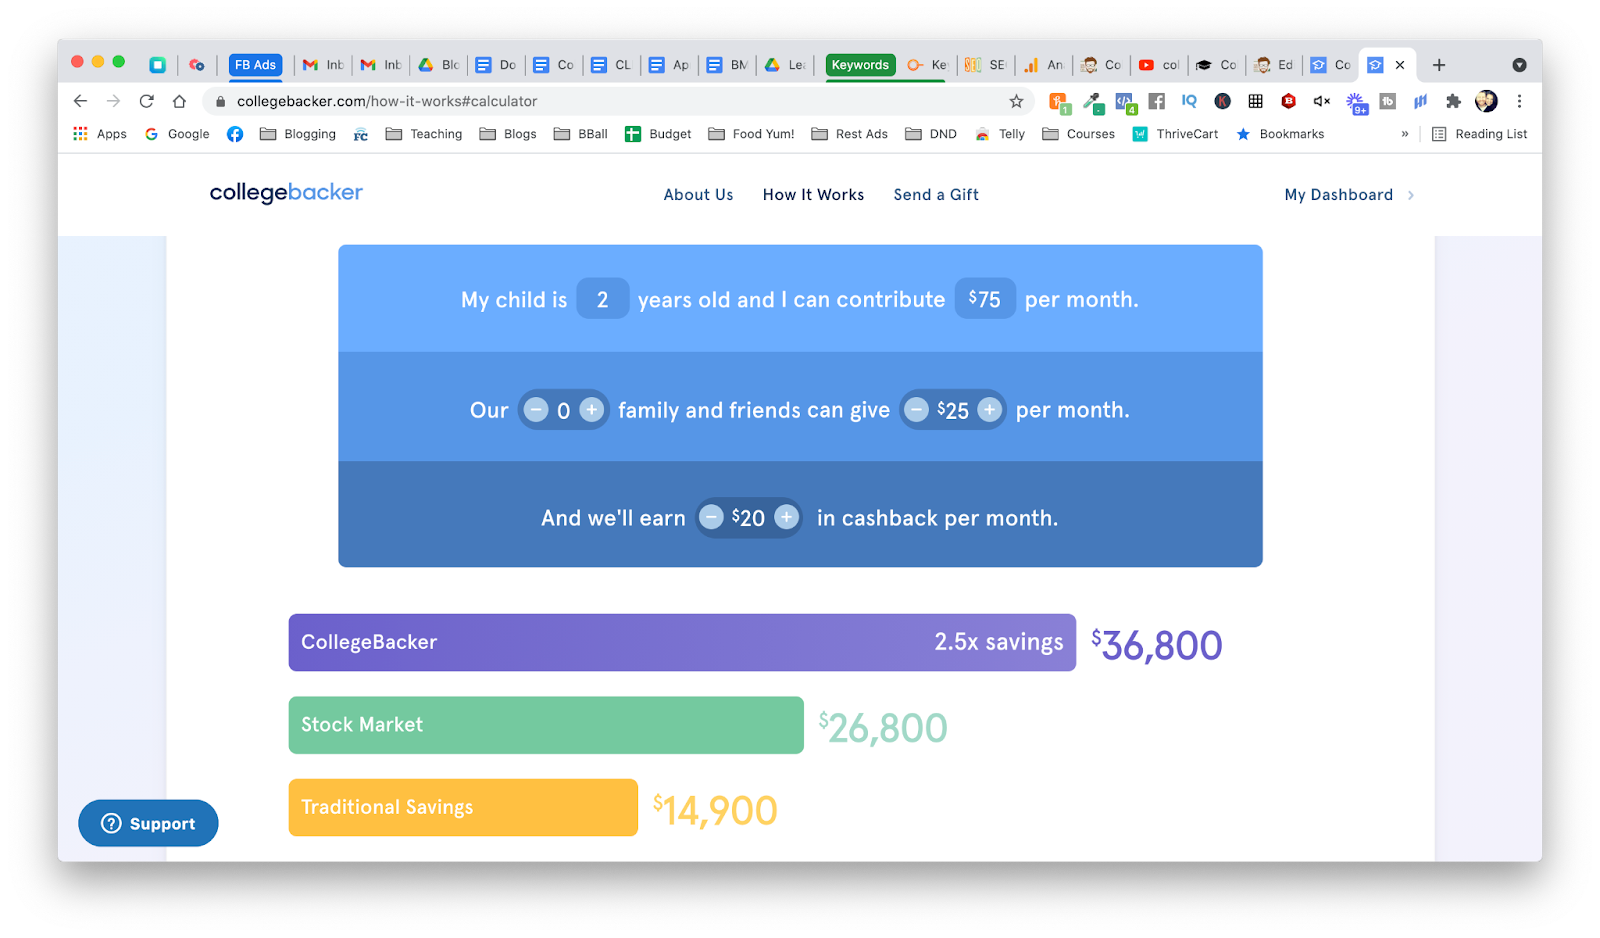Open the Telly bookmark
1600x938 pixels.
(x=1000, y=134)
